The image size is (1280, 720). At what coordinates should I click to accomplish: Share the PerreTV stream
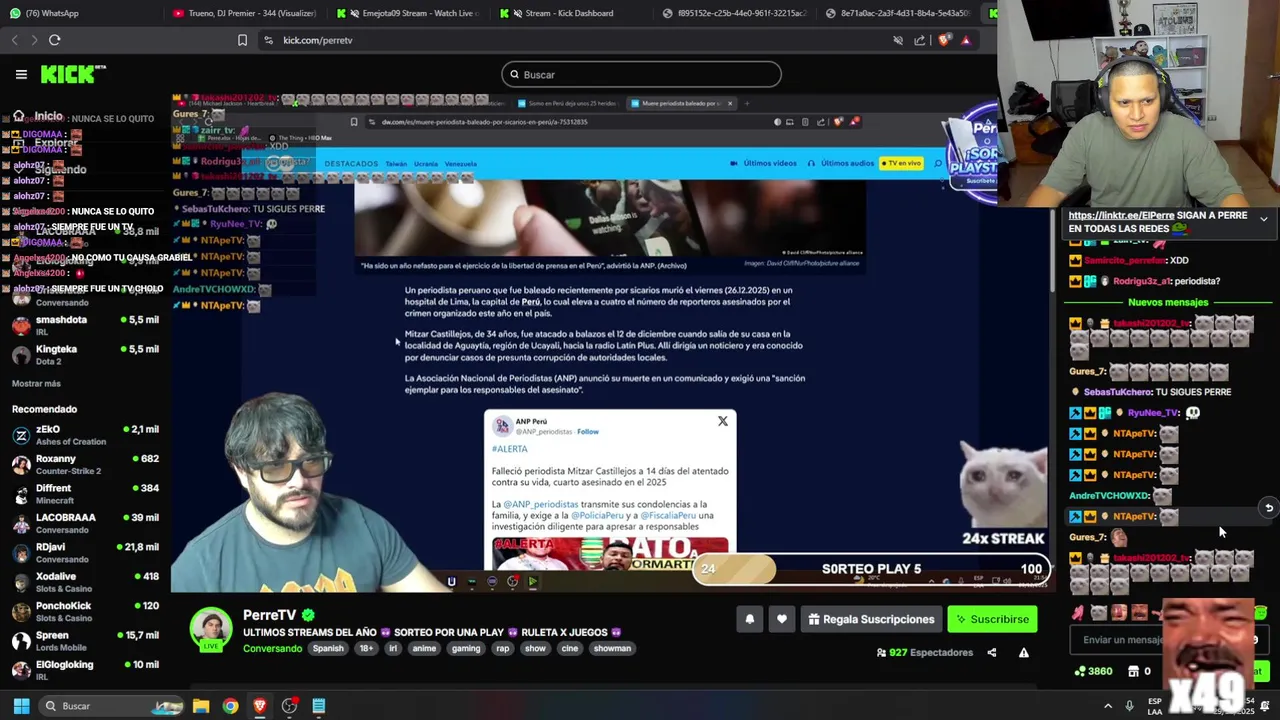[x=992, y=653]
